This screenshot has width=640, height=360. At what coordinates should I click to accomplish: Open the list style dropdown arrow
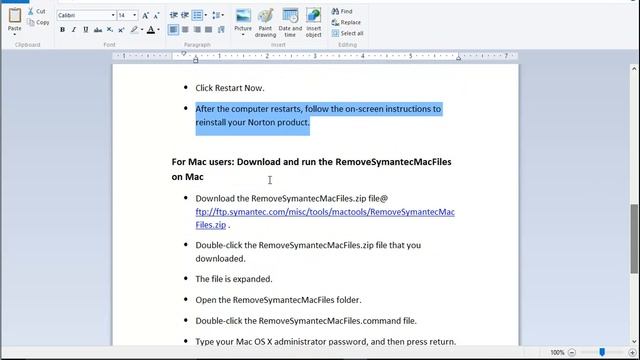pyautogui.click(x=205, y=16)
